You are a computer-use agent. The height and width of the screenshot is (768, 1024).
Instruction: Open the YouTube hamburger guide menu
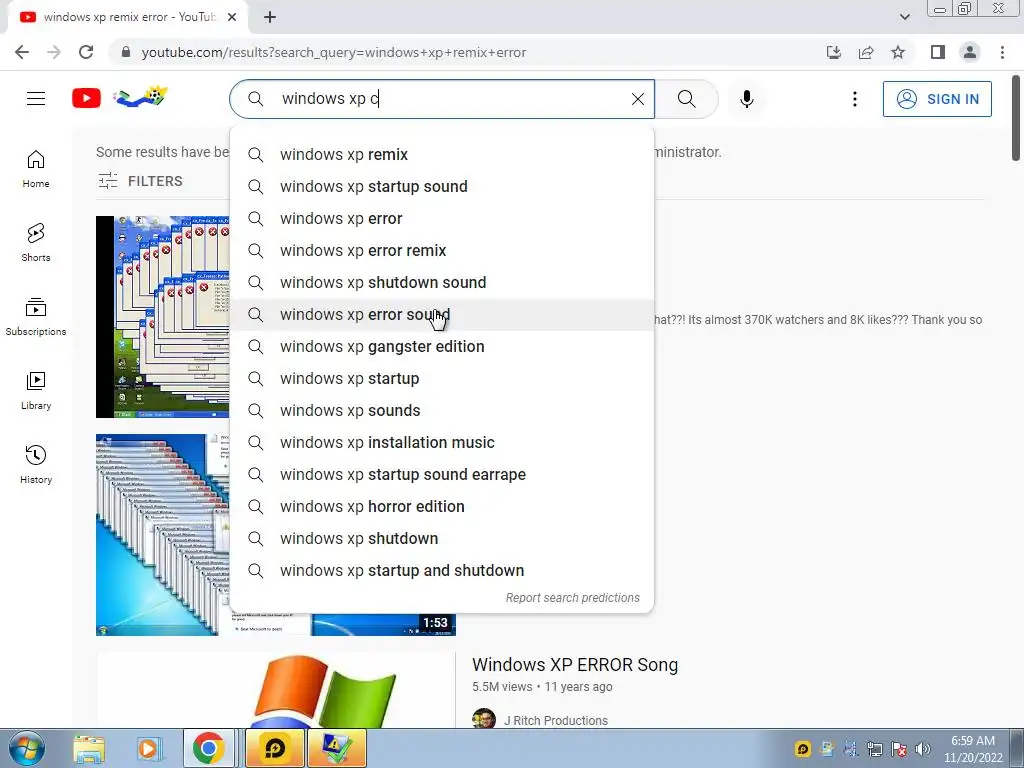36,99
